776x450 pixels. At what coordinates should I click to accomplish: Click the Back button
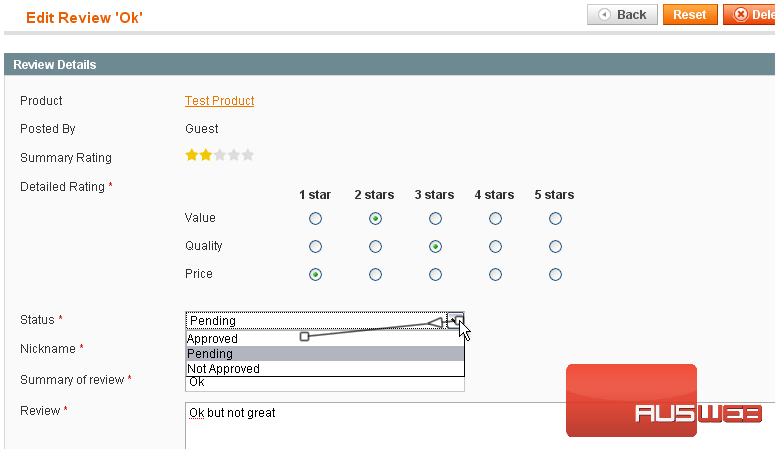[621, 15]
